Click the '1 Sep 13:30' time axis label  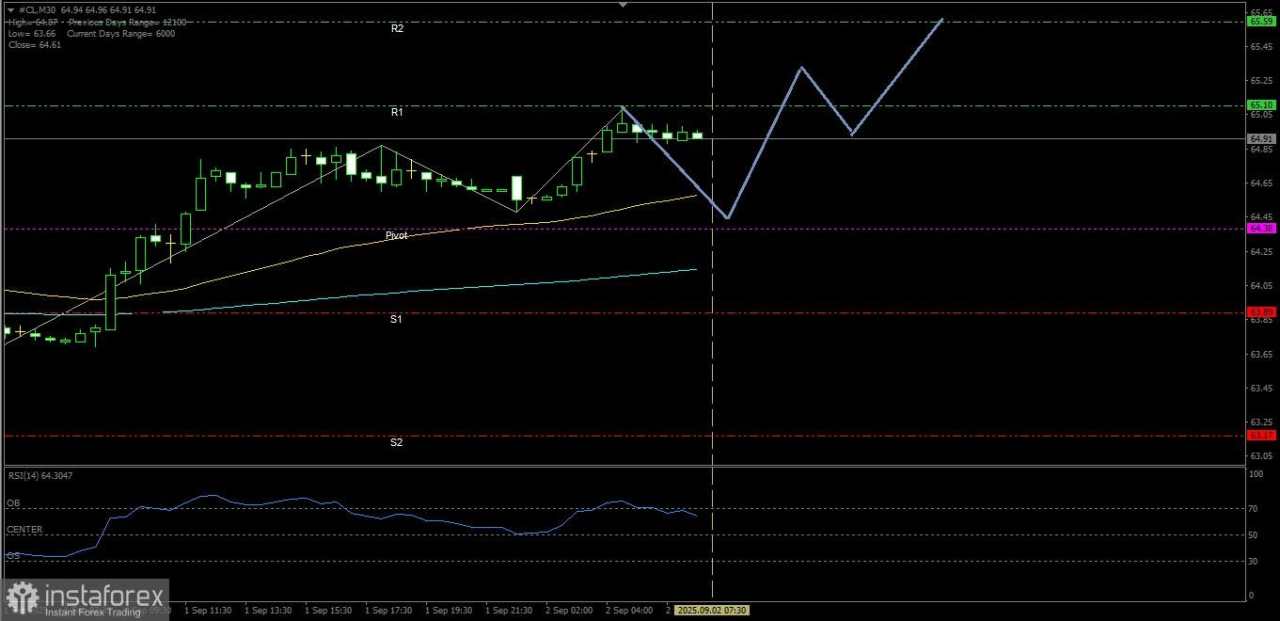point(268,609)
